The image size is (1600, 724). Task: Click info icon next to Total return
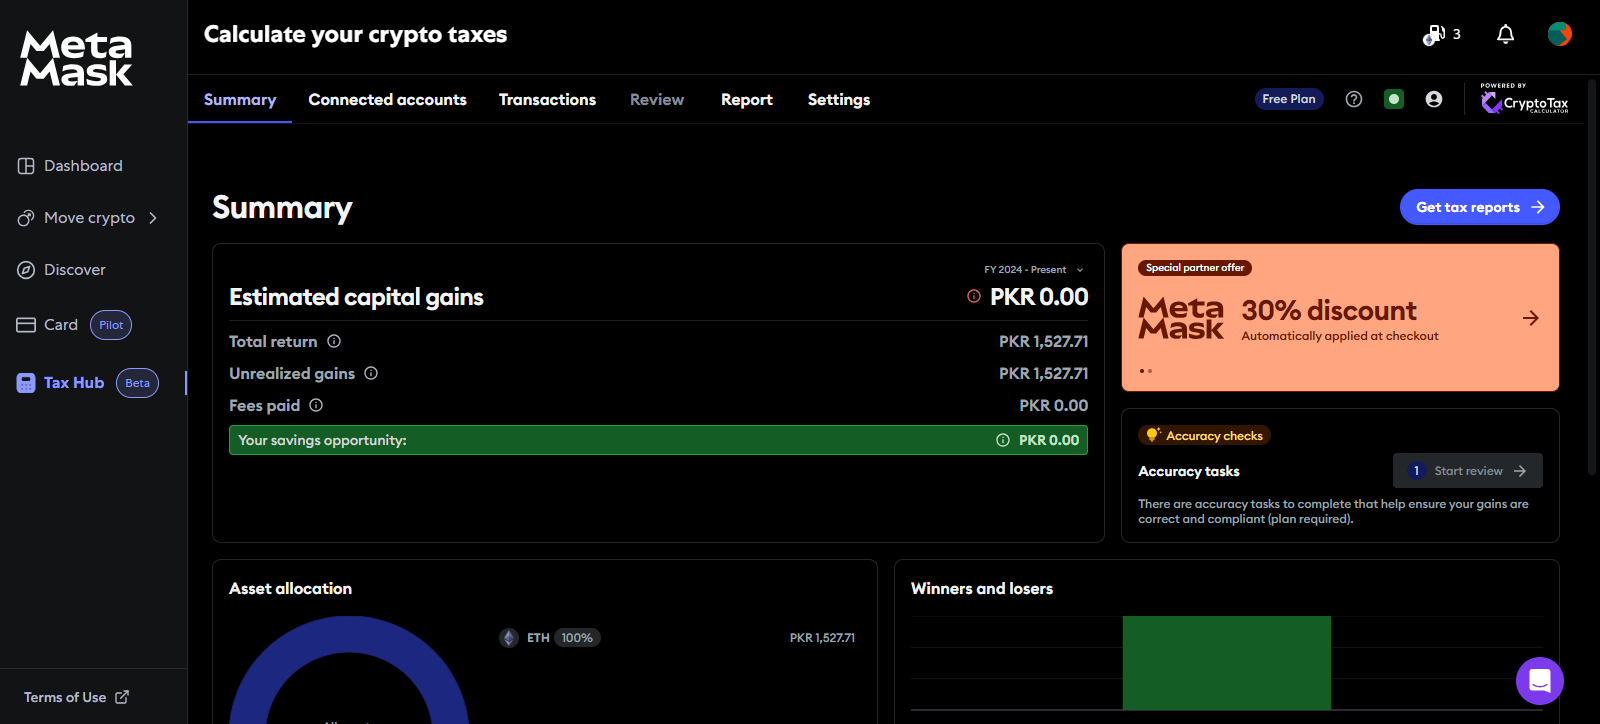click(334, 341)
